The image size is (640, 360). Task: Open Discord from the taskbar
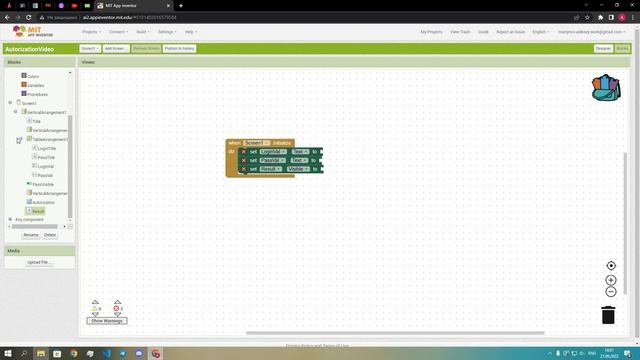pos(139,353)
